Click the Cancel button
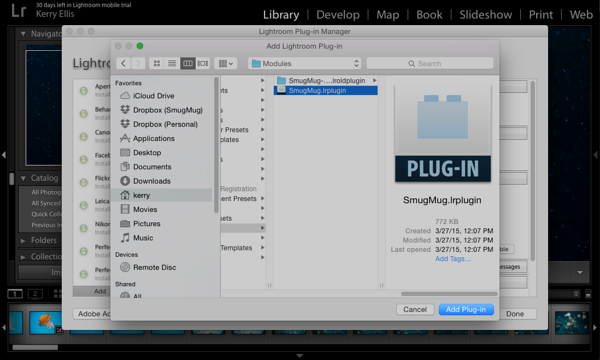 (415, 310)
